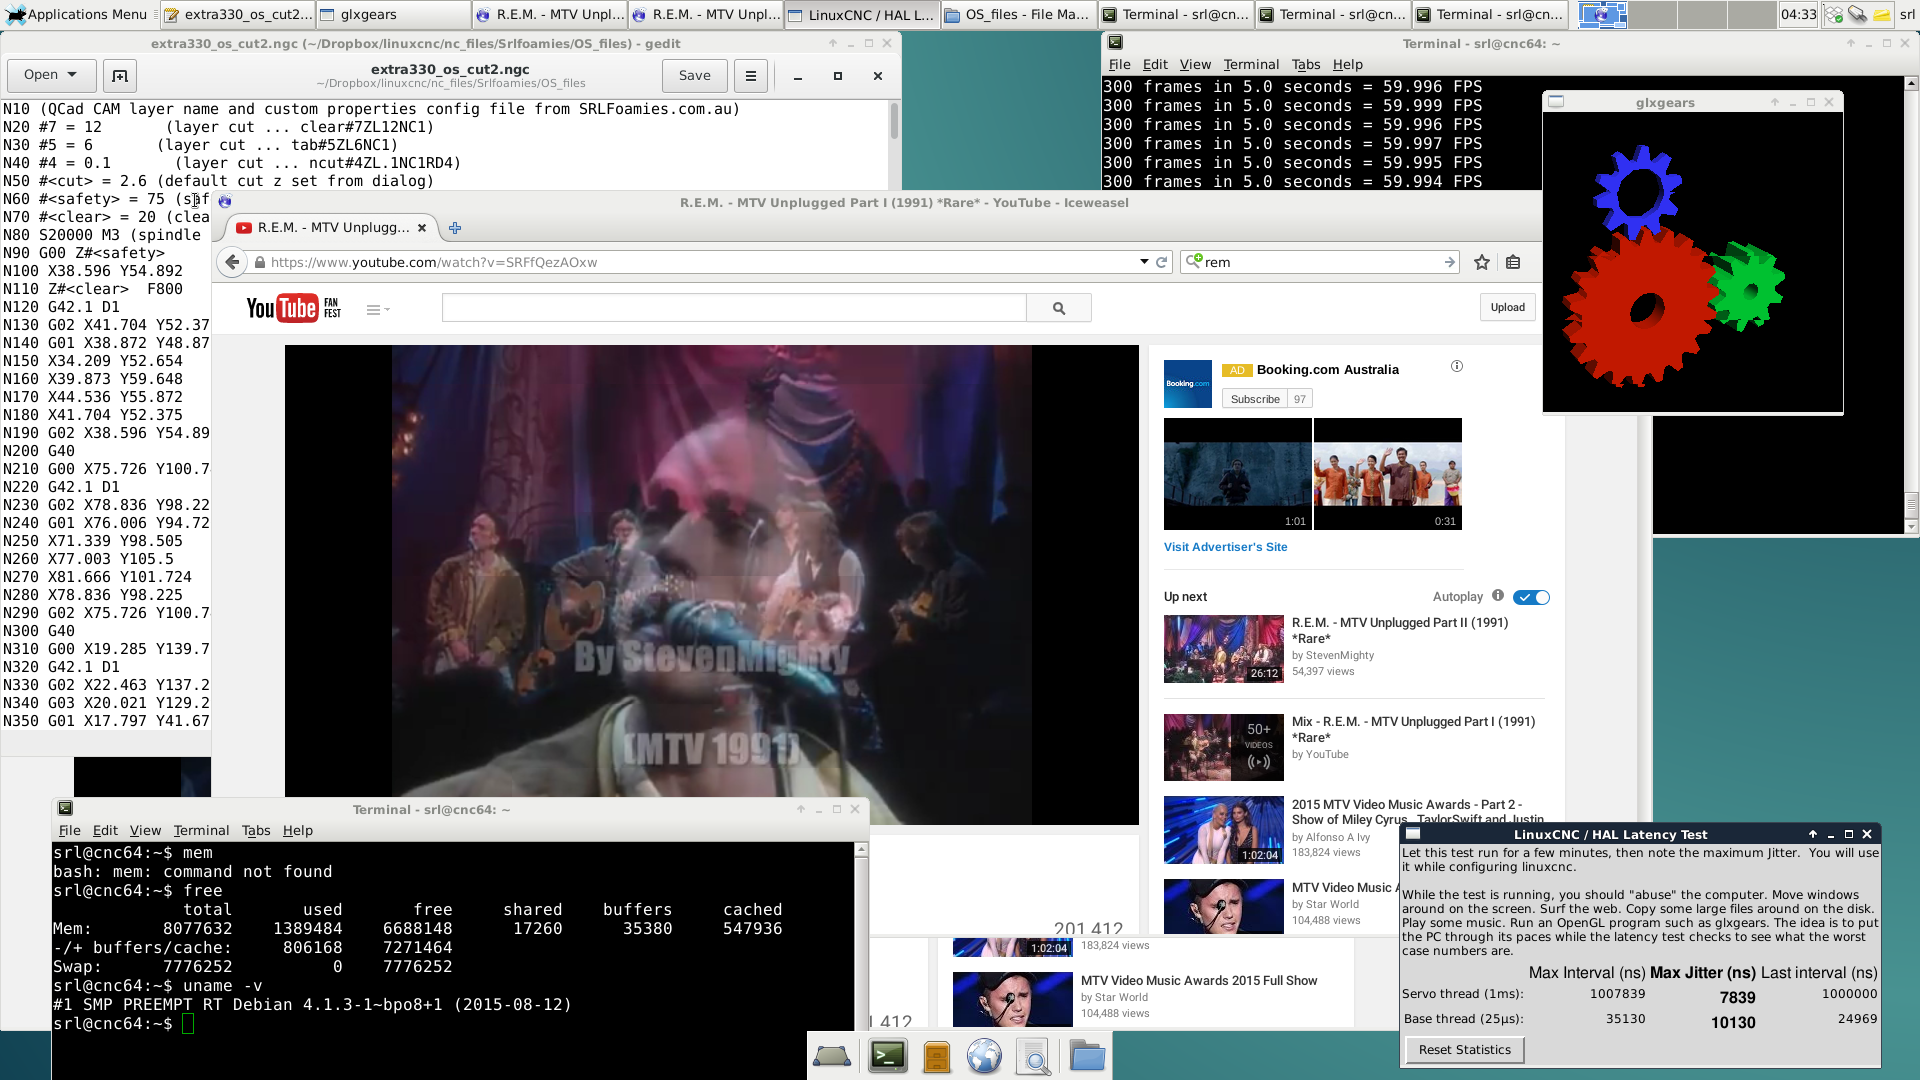1920x1080 pixels.
Task: Click the Booking.com channel logo
Action: click(1187, 384)
